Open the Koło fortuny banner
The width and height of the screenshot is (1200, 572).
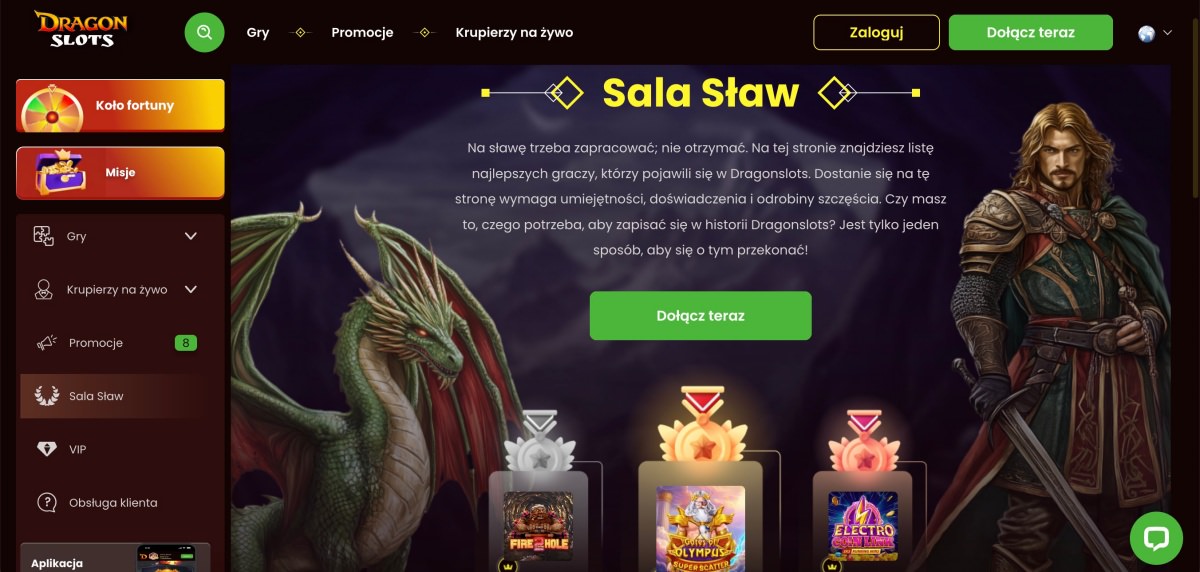click(x=120, y=106)
